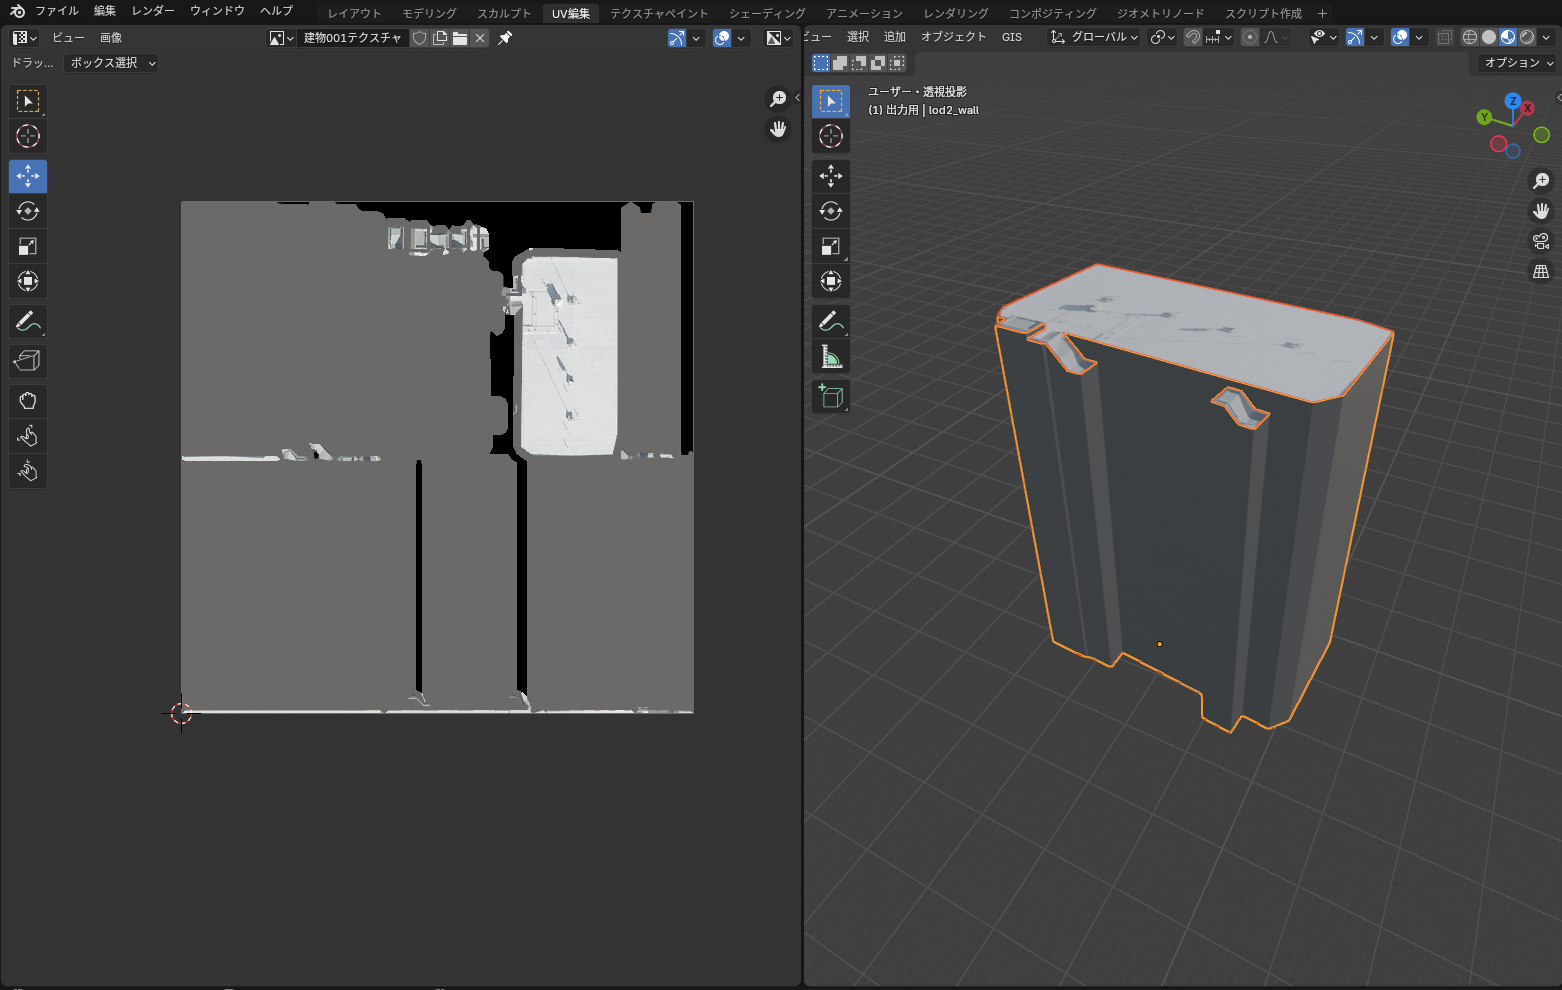The image size is (1562, 990).
Task: Open the image folder icon in the UV header
Action: pos(460,38)
